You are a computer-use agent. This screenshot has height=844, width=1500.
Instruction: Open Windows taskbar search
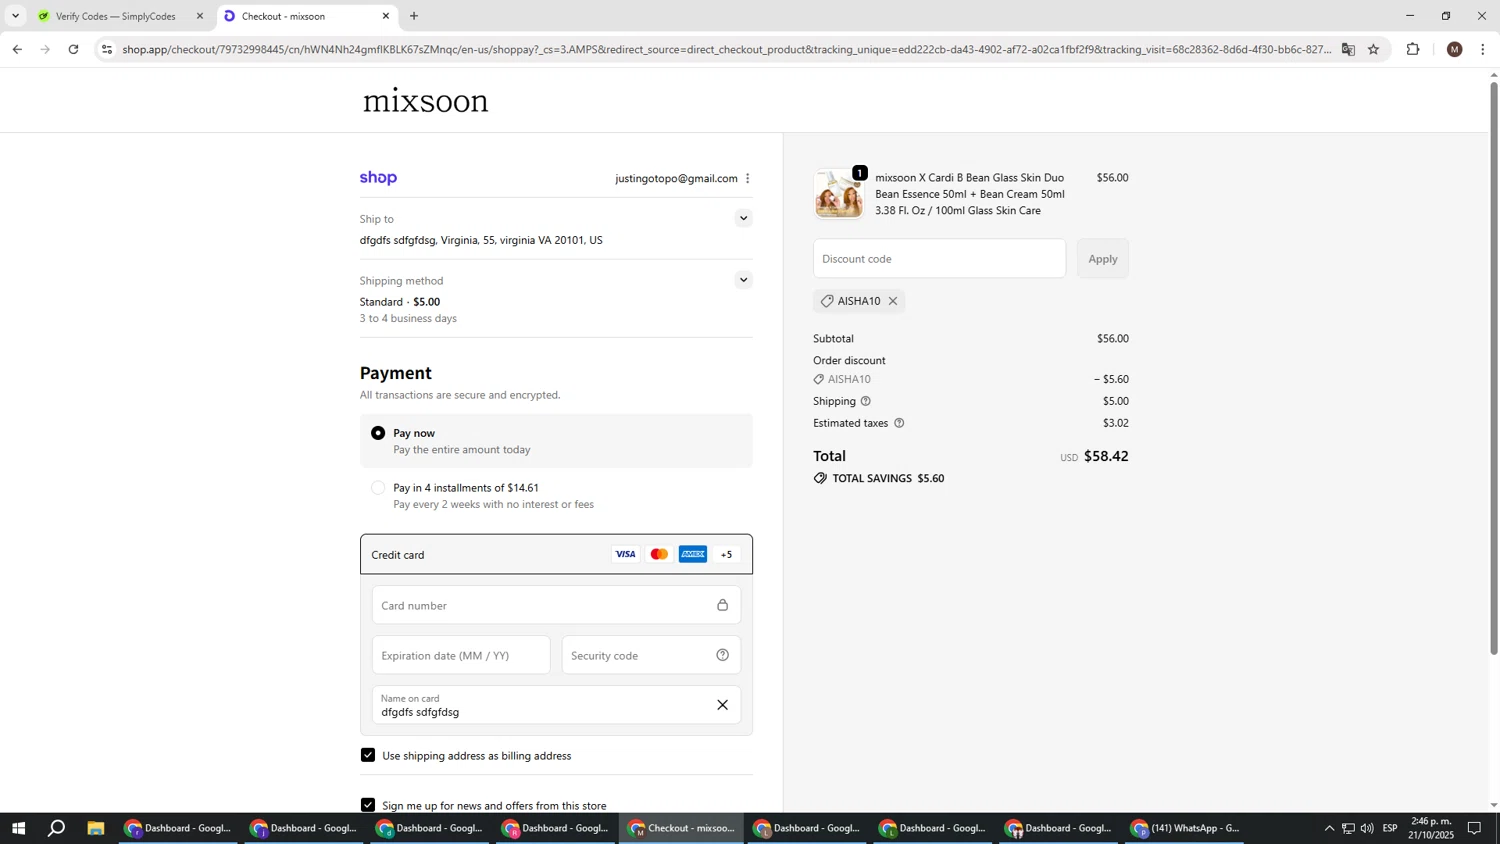point(57,828)
